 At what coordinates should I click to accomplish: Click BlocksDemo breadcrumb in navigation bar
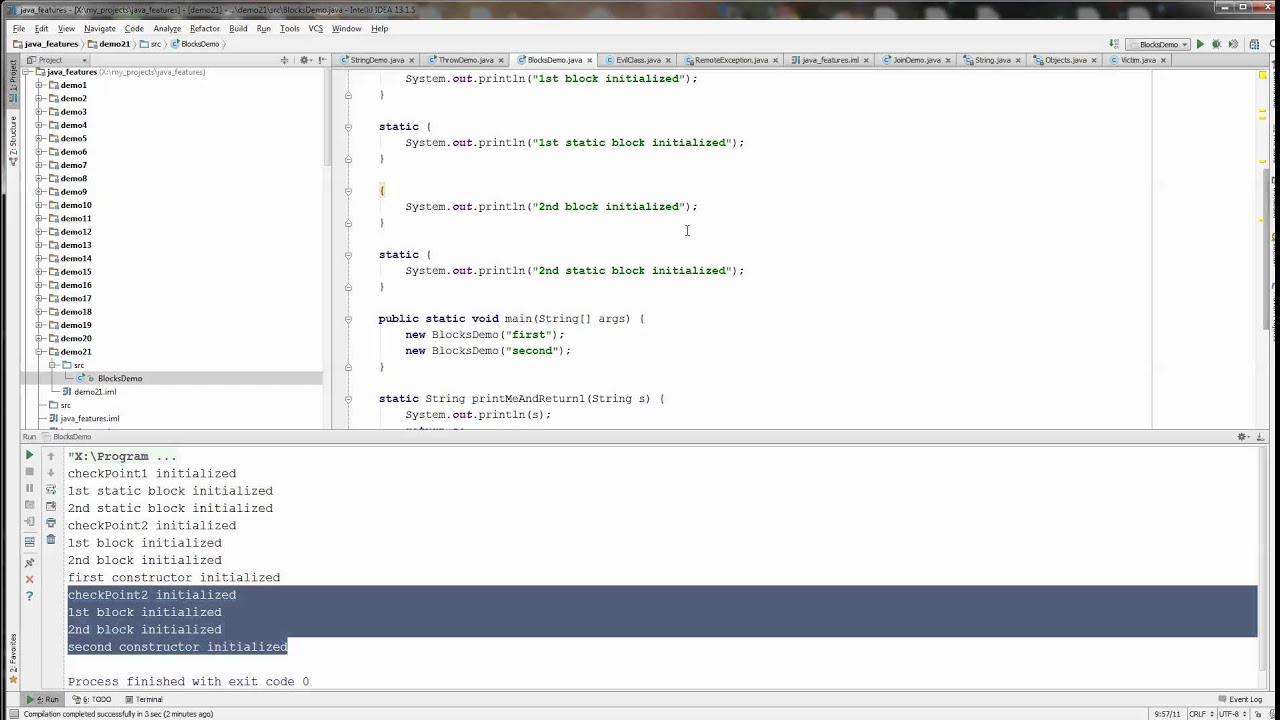click(195, 44)
